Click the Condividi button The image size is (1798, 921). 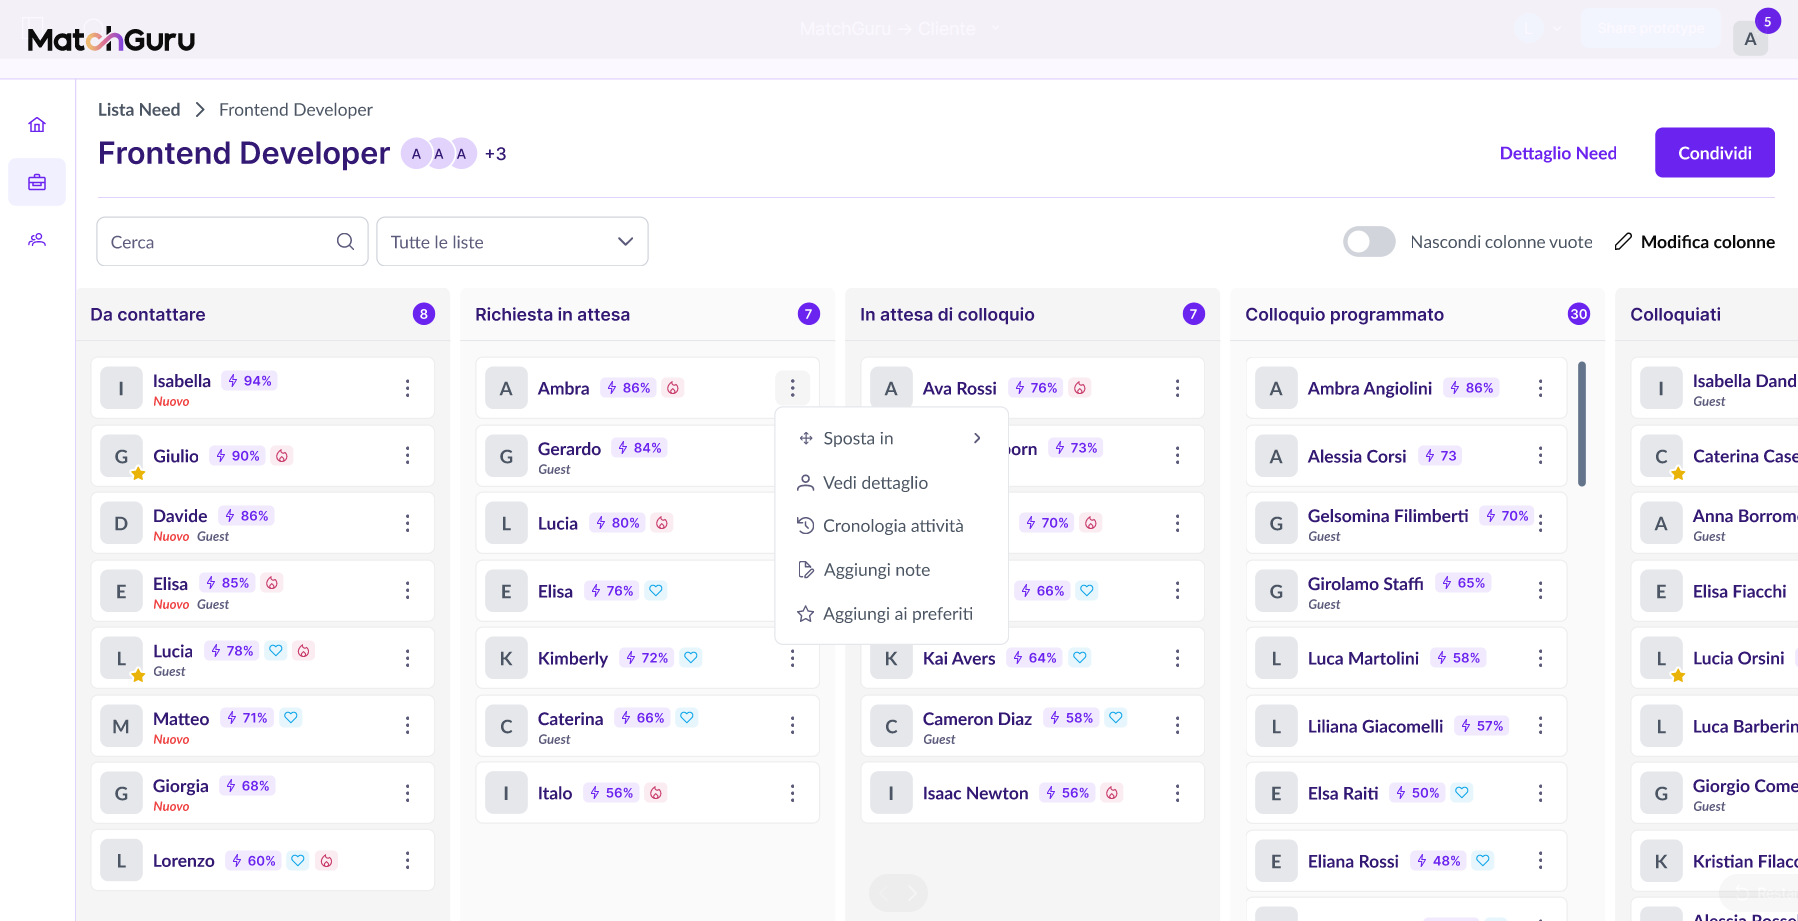point(1714,152)
